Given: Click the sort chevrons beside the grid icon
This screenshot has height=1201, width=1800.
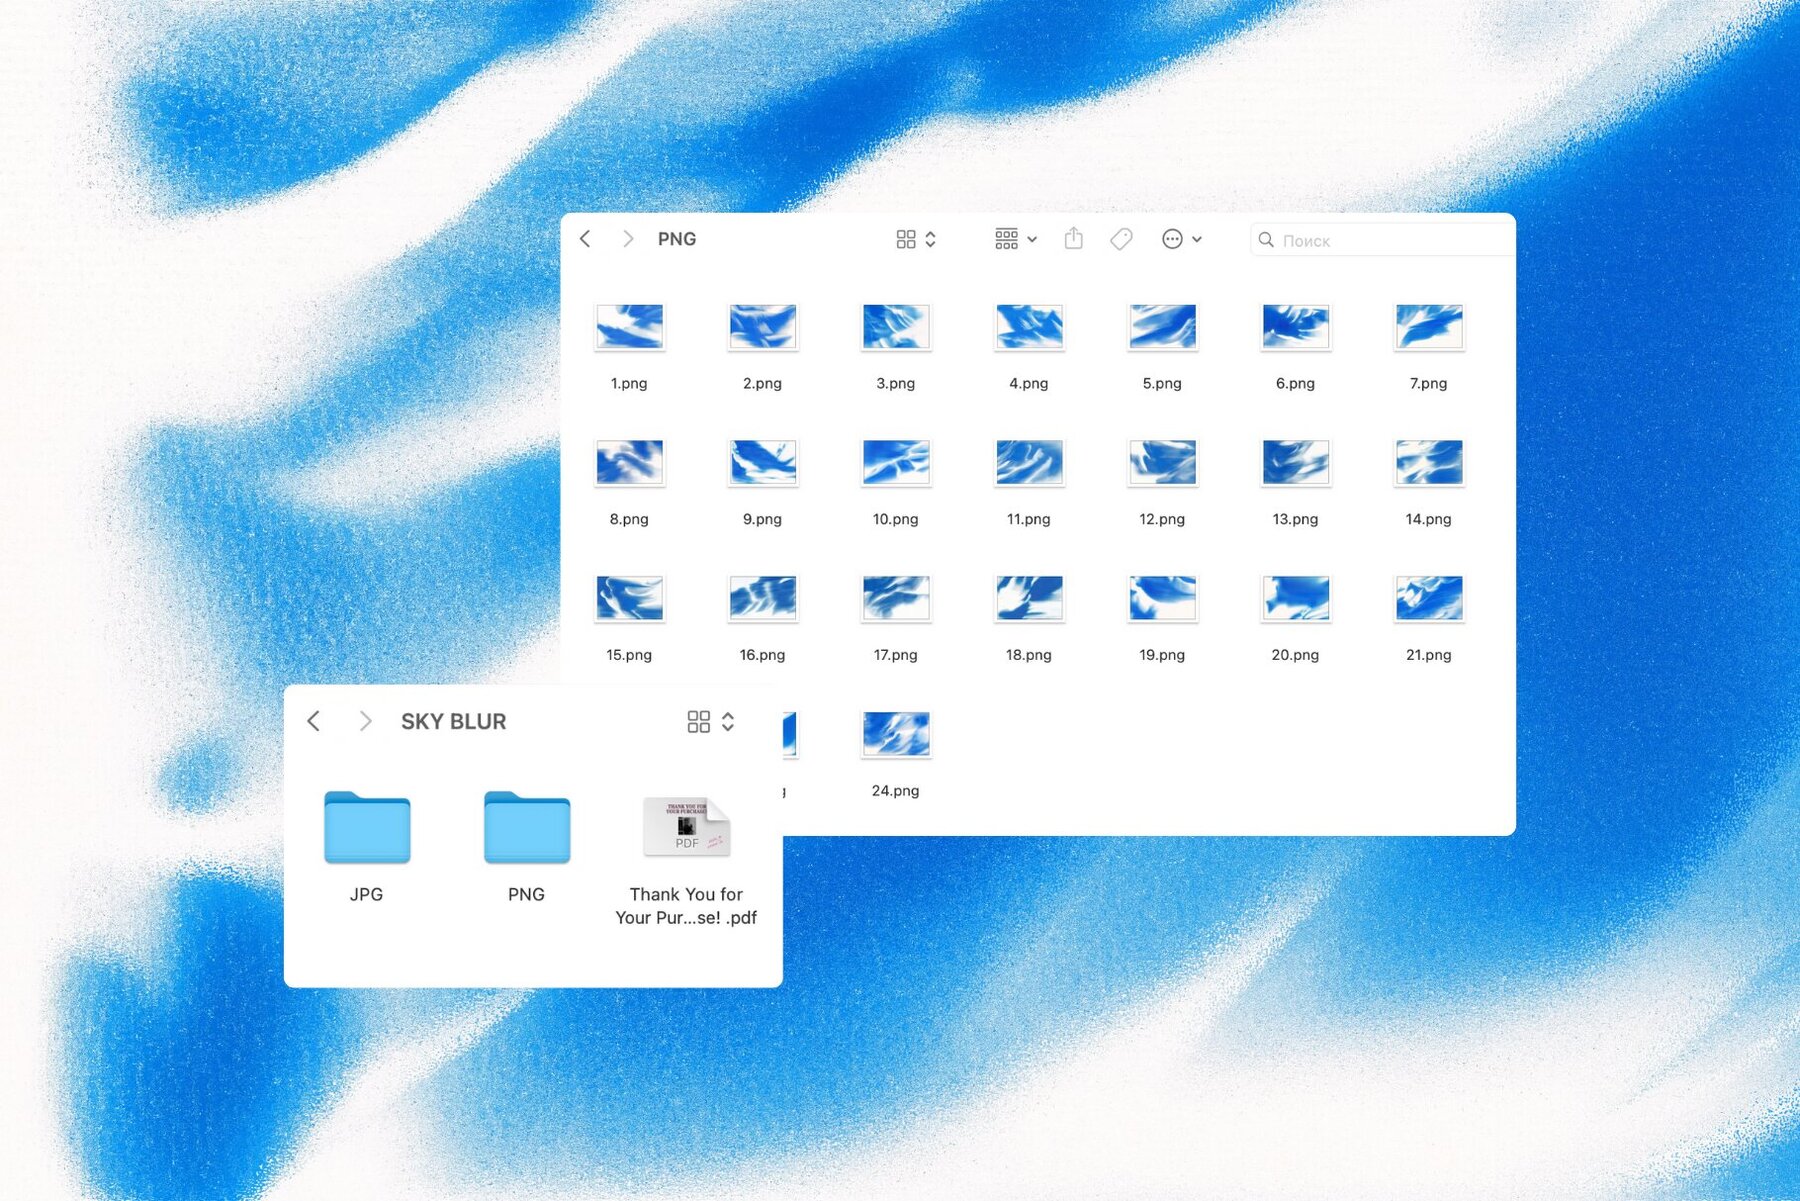Looking at the screenshot, I should [x=930, y=238].
